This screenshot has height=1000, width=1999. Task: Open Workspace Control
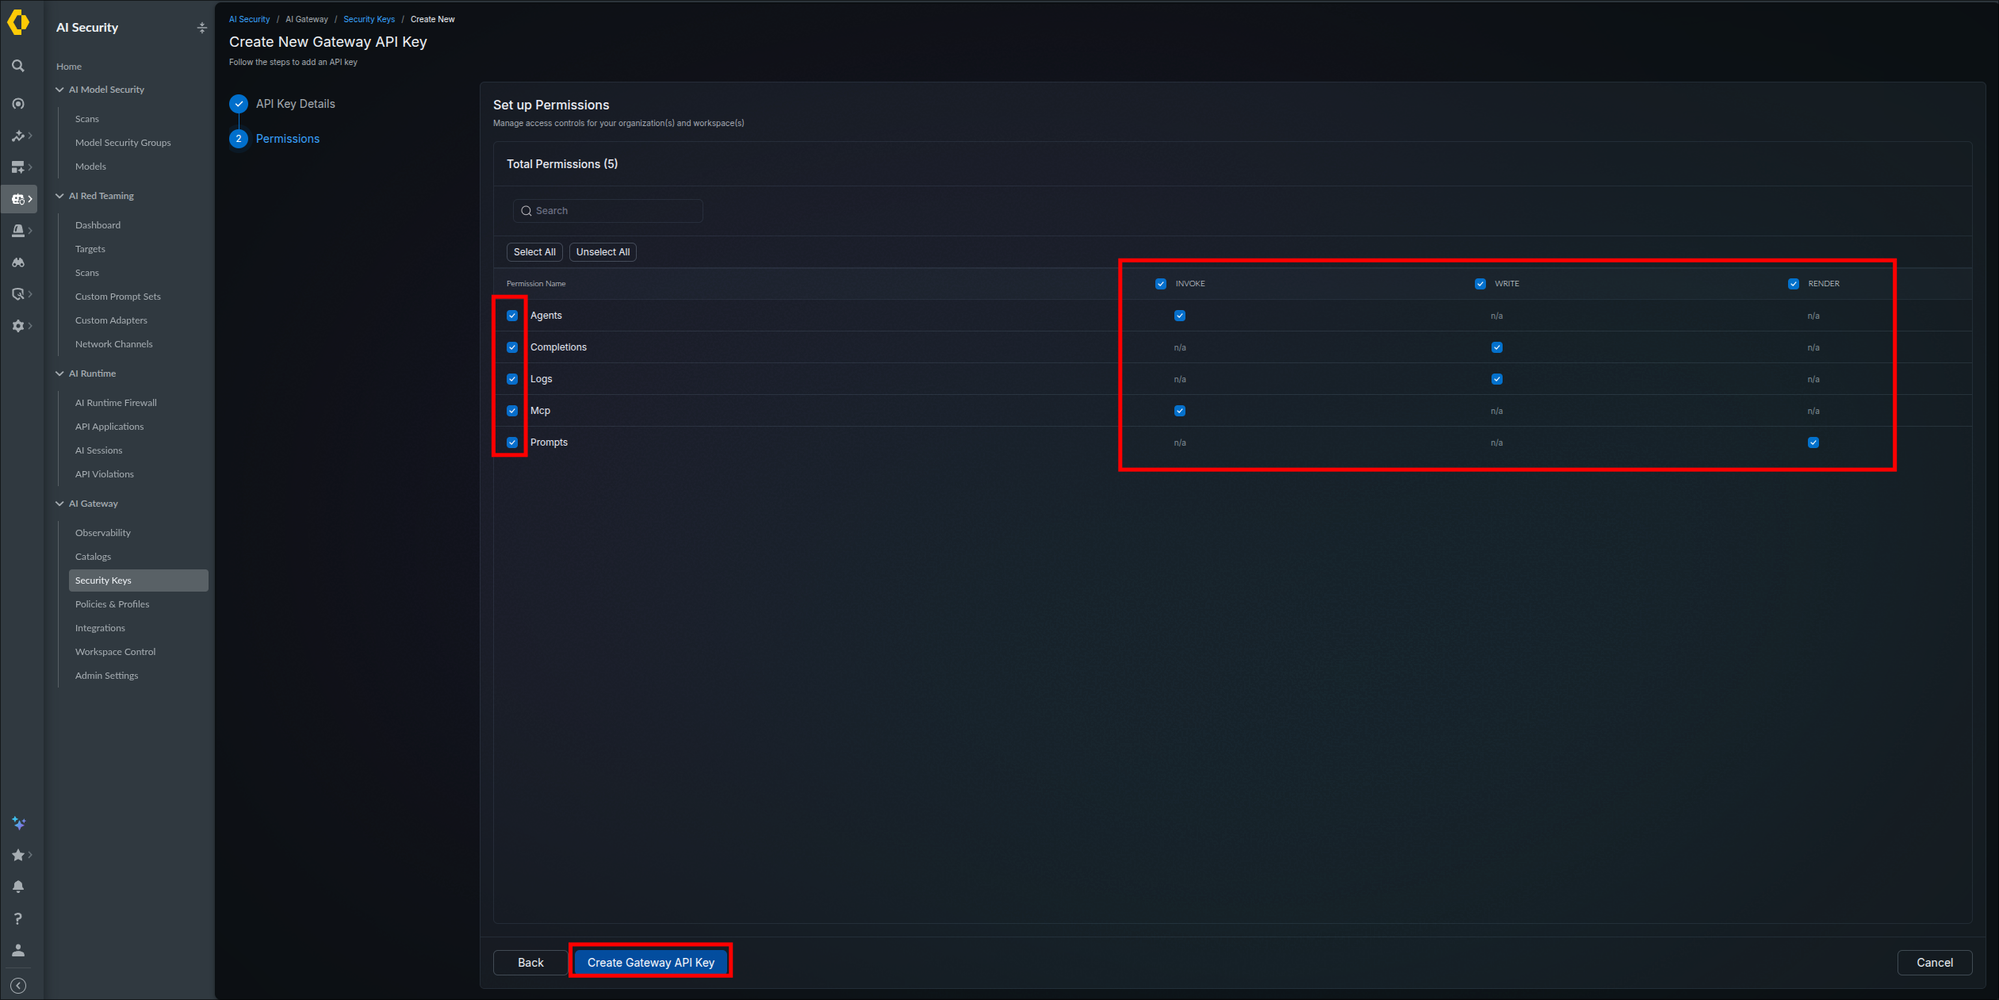115,652
